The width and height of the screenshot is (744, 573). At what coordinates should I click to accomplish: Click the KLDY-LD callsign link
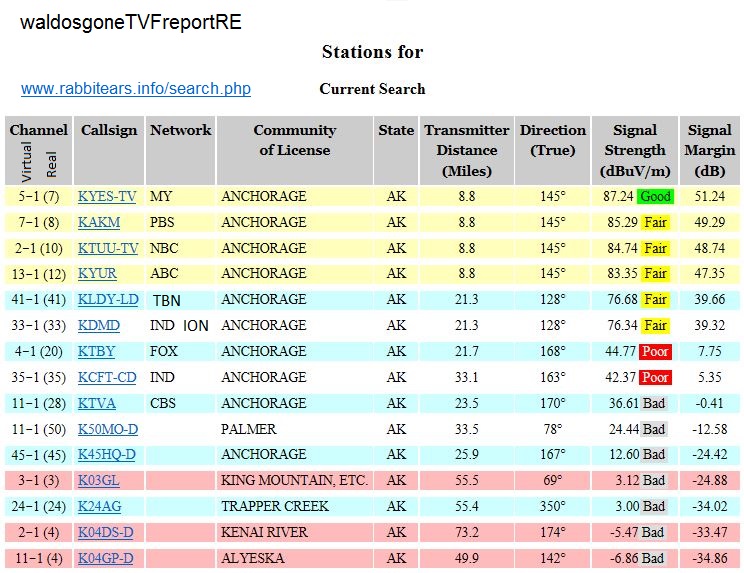point(108,299)
